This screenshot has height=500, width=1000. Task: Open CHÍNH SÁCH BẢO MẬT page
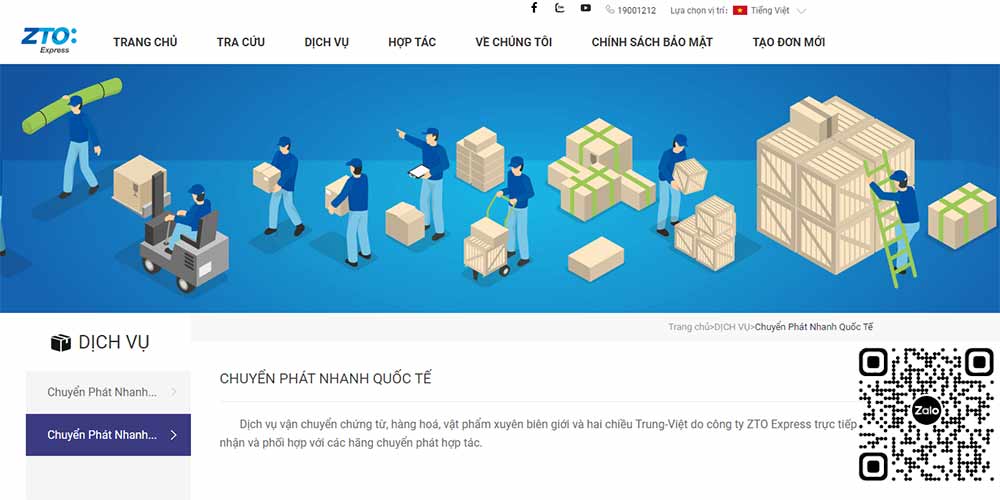pyautogui.click(x=652, y=42)
